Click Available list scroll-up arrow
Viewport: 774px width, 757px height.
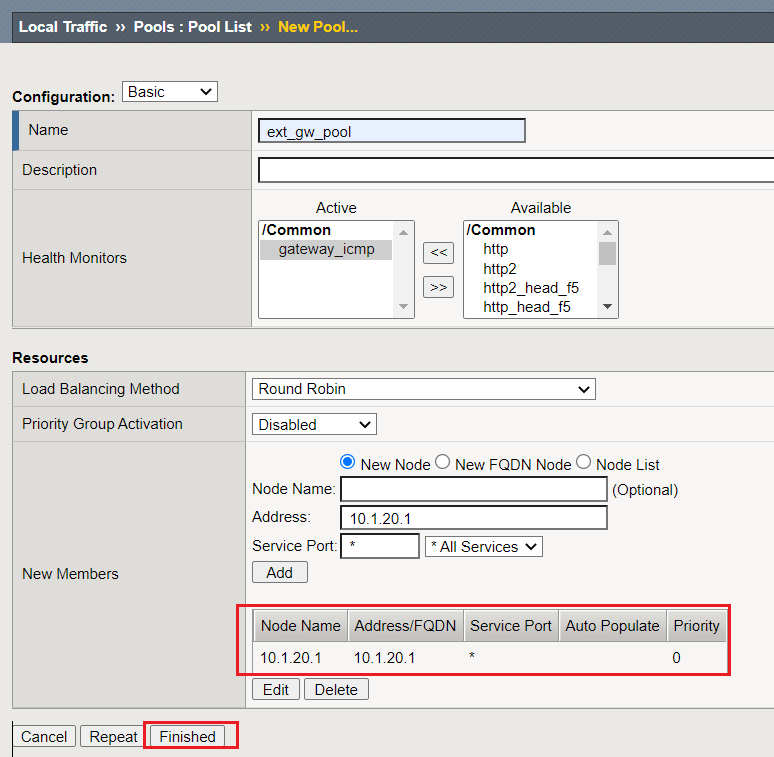607,232
